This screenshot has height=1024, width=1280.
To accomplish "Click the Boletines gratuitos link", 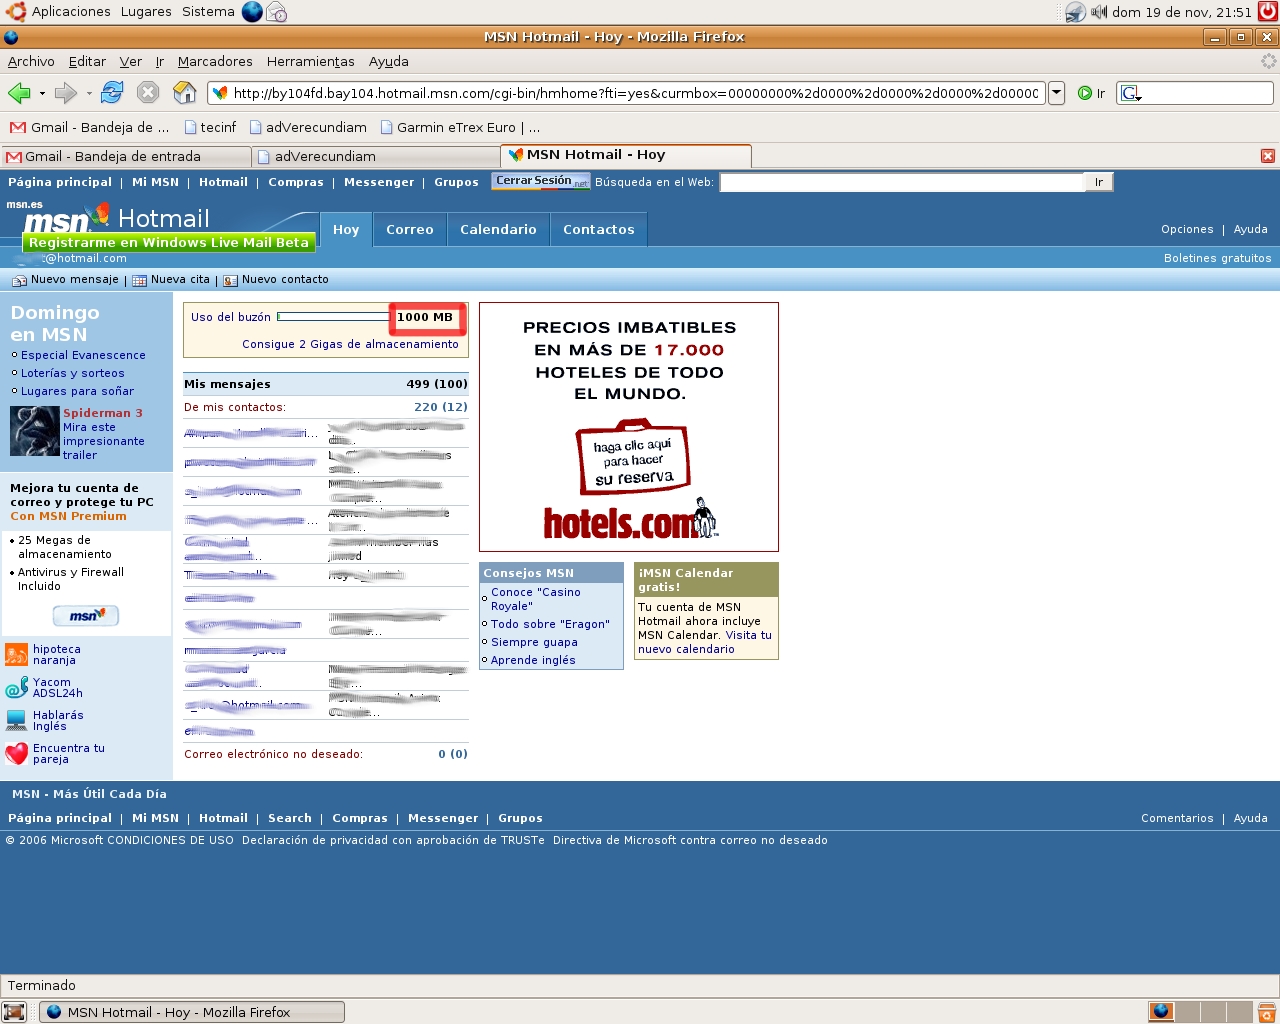I will click(x=1218, y=258).
